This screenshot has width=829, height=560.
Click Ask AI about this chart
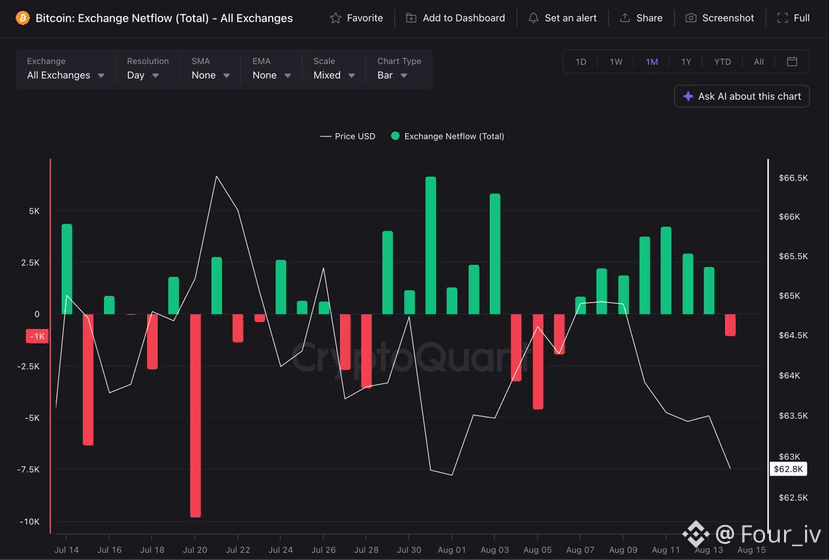coord(742,96)
